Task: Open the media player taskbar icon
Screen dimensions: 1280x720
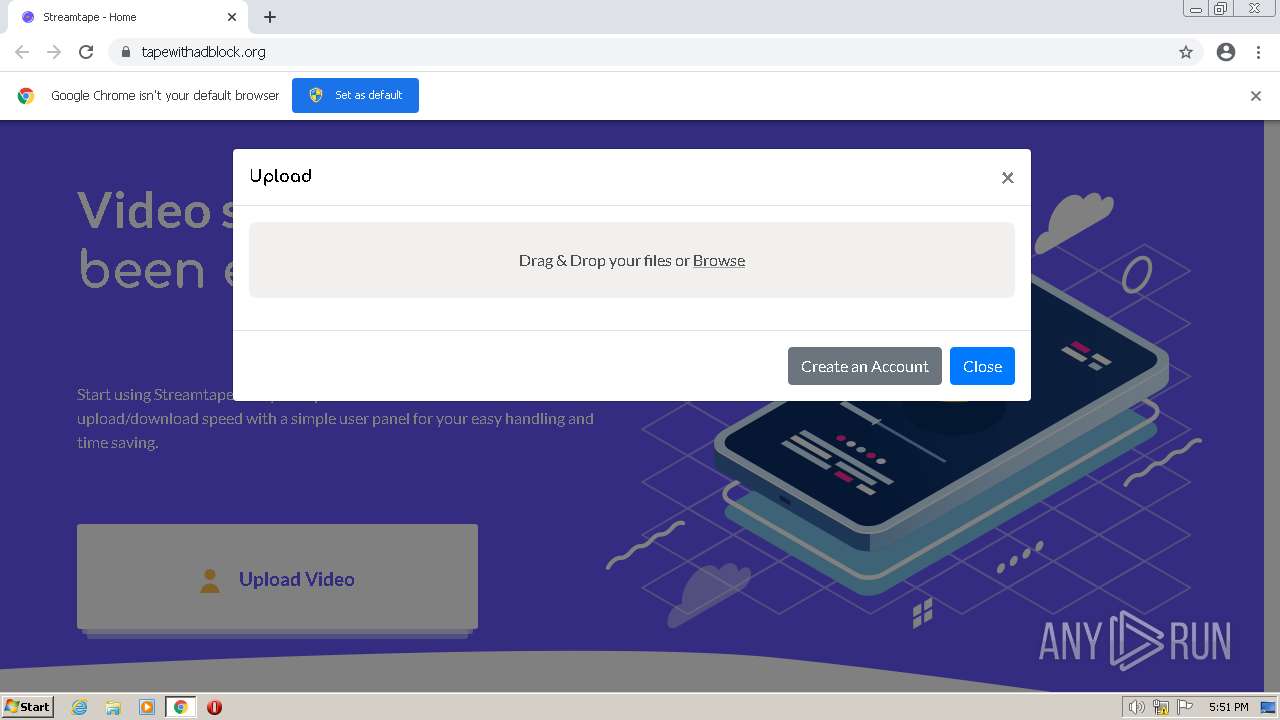Action: point(147,707)
